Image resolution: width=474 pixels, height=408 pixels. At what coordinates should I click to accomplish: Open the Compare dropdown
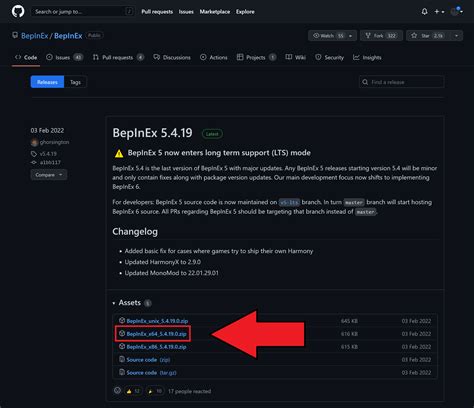(49, 175)
